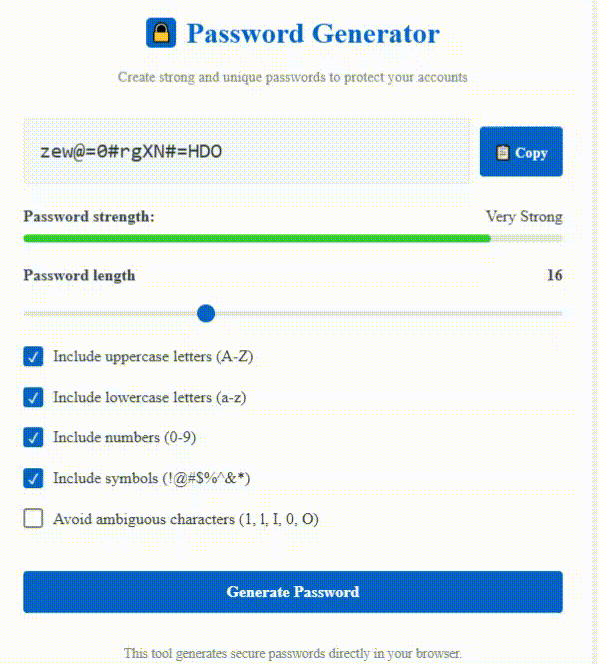Click the Very Strong strength label
Image resolution: width=597 pixels, height=664 pixels.
tap(524, 217)
